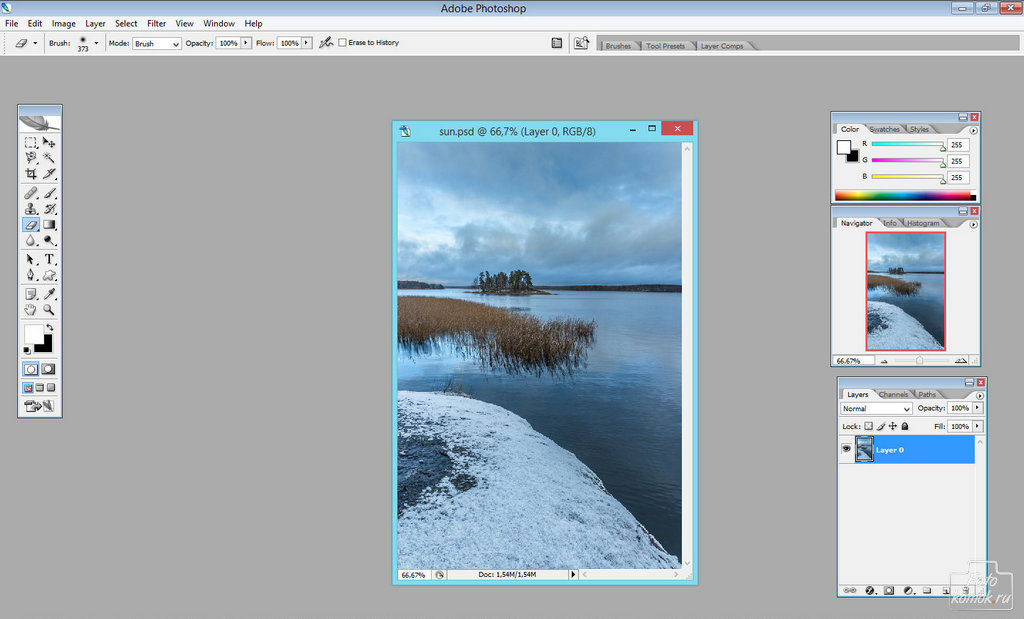Image resolution: width=1024 pixels, height=619 pixels.
Task: Click Link layers button
Action: click(x=850, y=590)
